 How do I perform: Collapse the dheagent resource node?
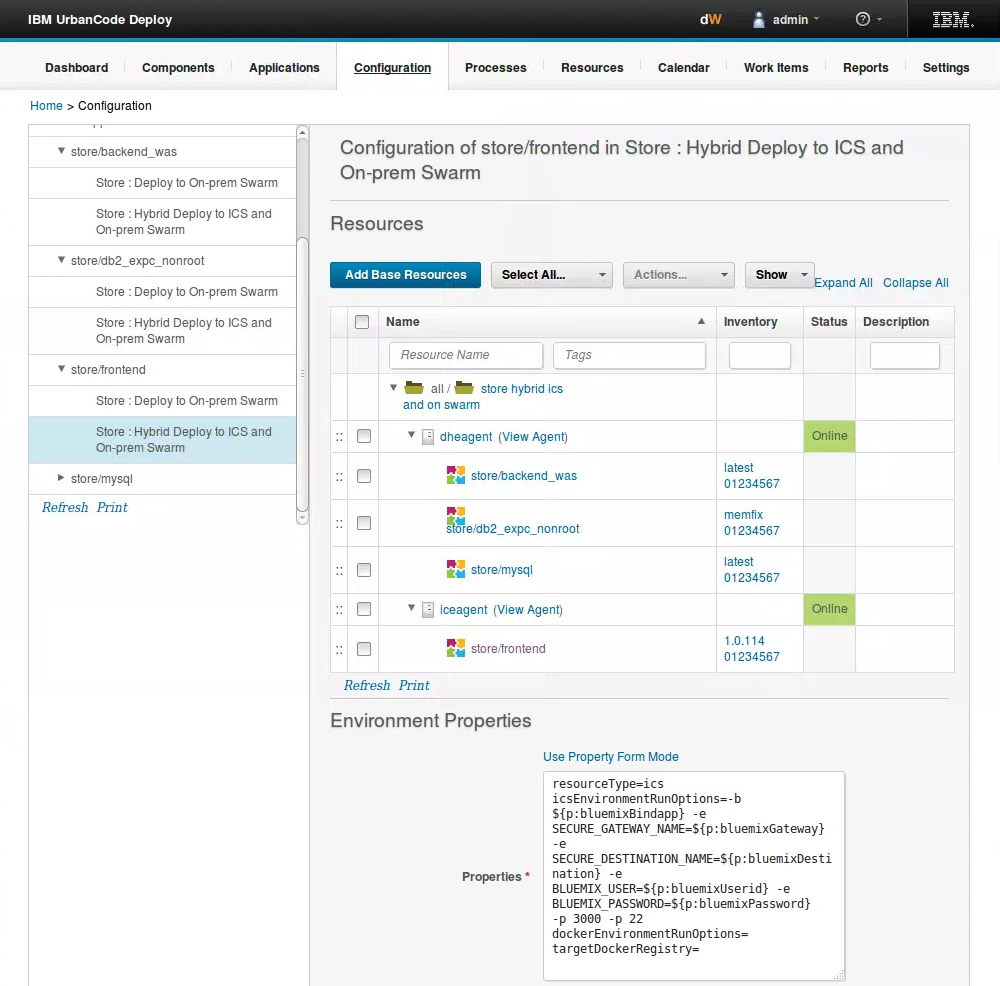[411, 435]
